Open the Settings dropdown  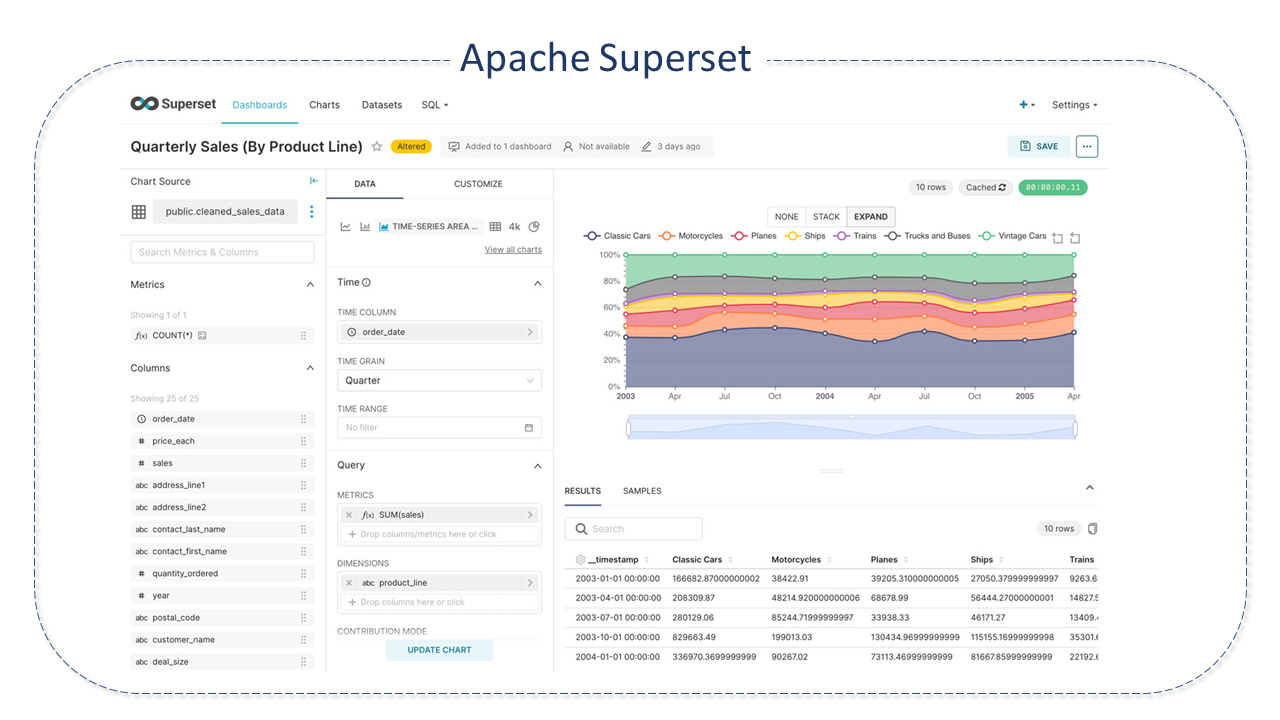1075,105
